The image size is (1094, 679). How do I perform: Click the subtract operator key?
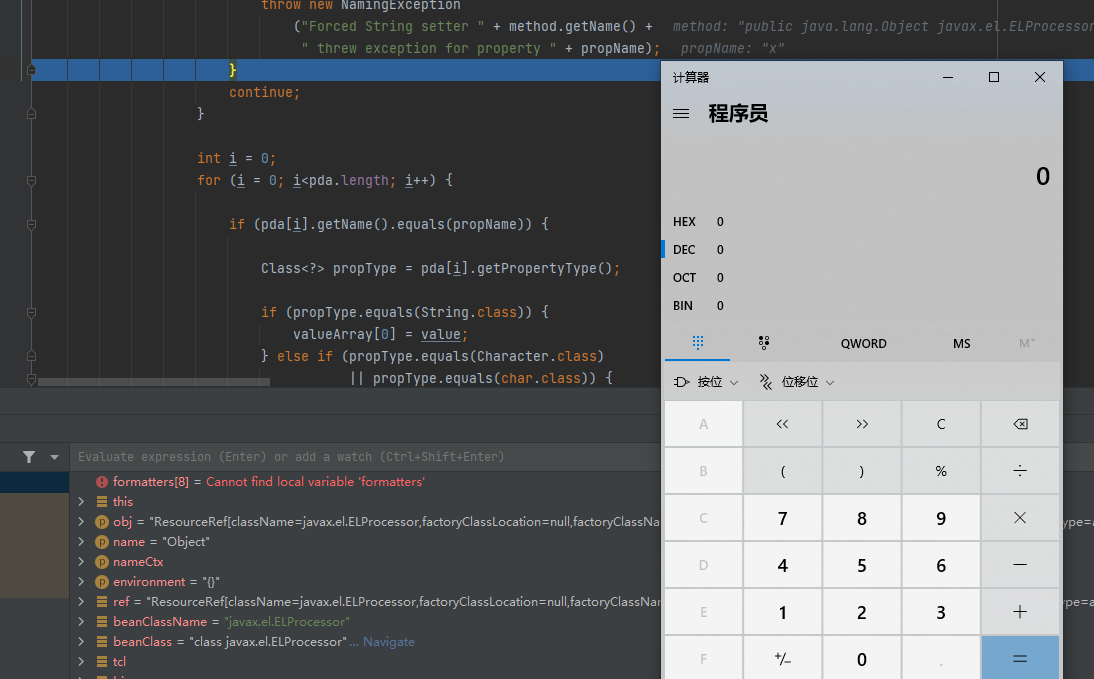[x=1020, y=565]
